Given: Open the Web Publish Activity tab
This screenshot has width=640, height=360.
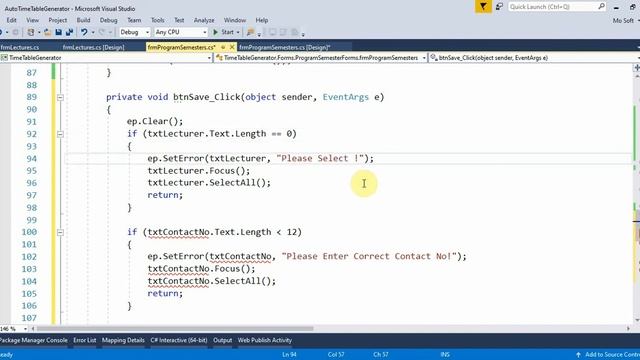Looking at the screenshot, I should click(265, 340).
